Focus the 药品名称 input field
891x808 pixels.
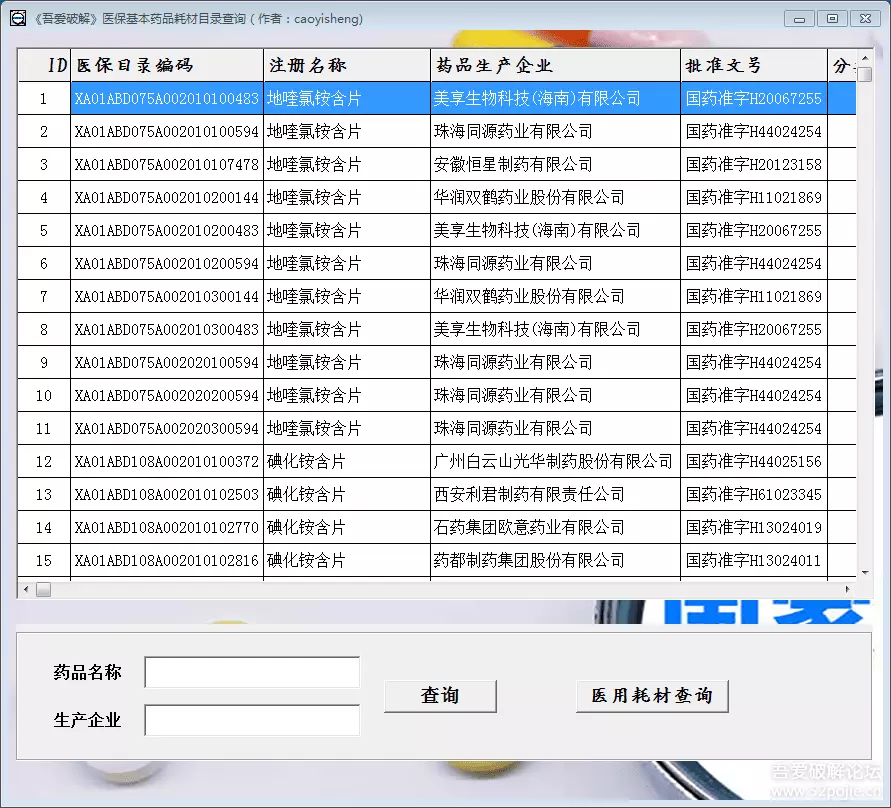(252, 672)
